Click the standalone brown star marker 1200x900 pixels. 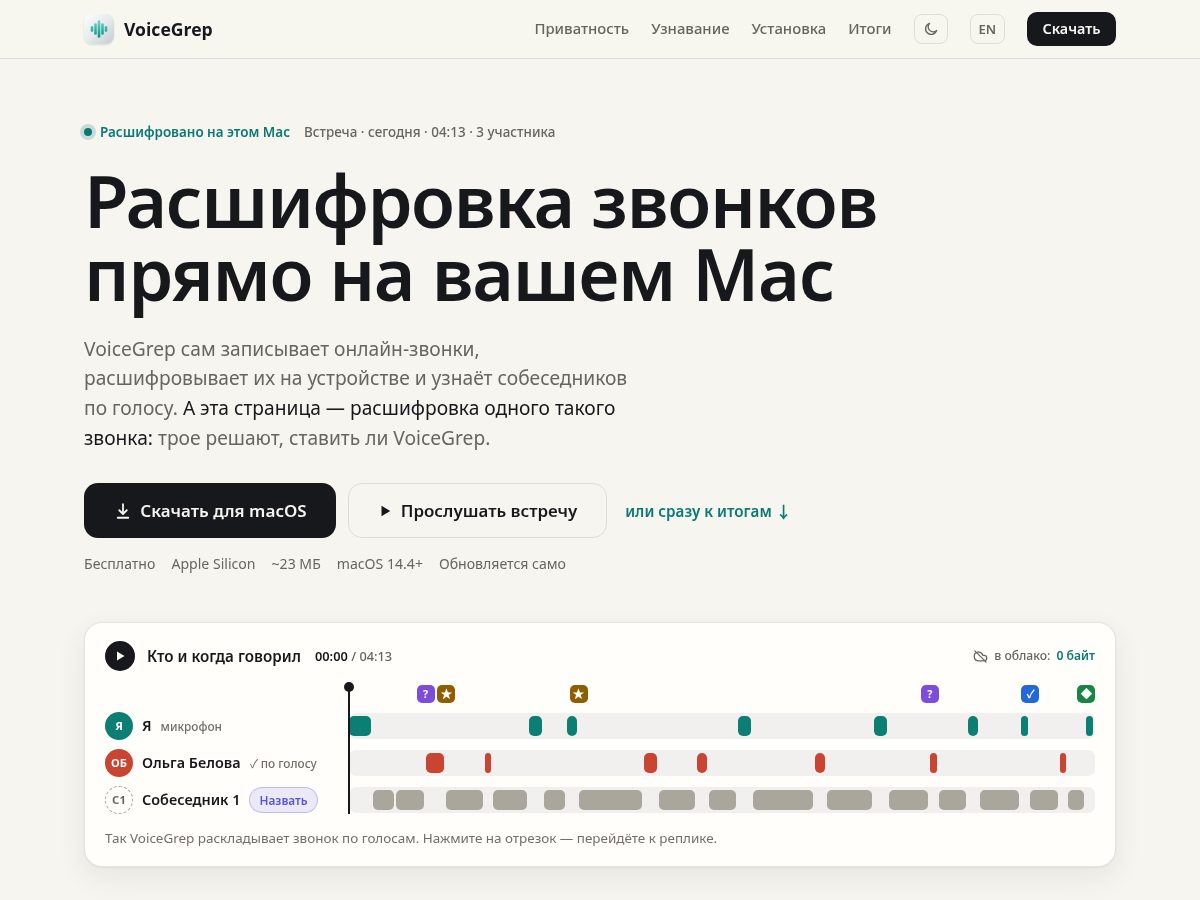[579, 694]
